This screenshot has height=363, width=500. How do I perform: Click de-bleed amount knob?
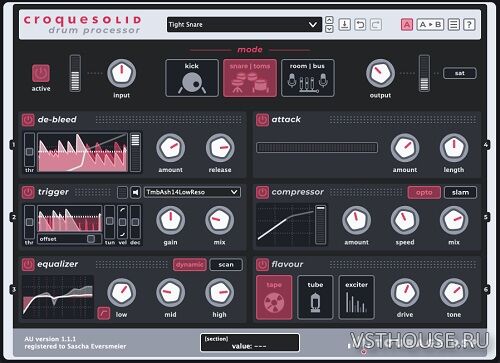[171, 148]
